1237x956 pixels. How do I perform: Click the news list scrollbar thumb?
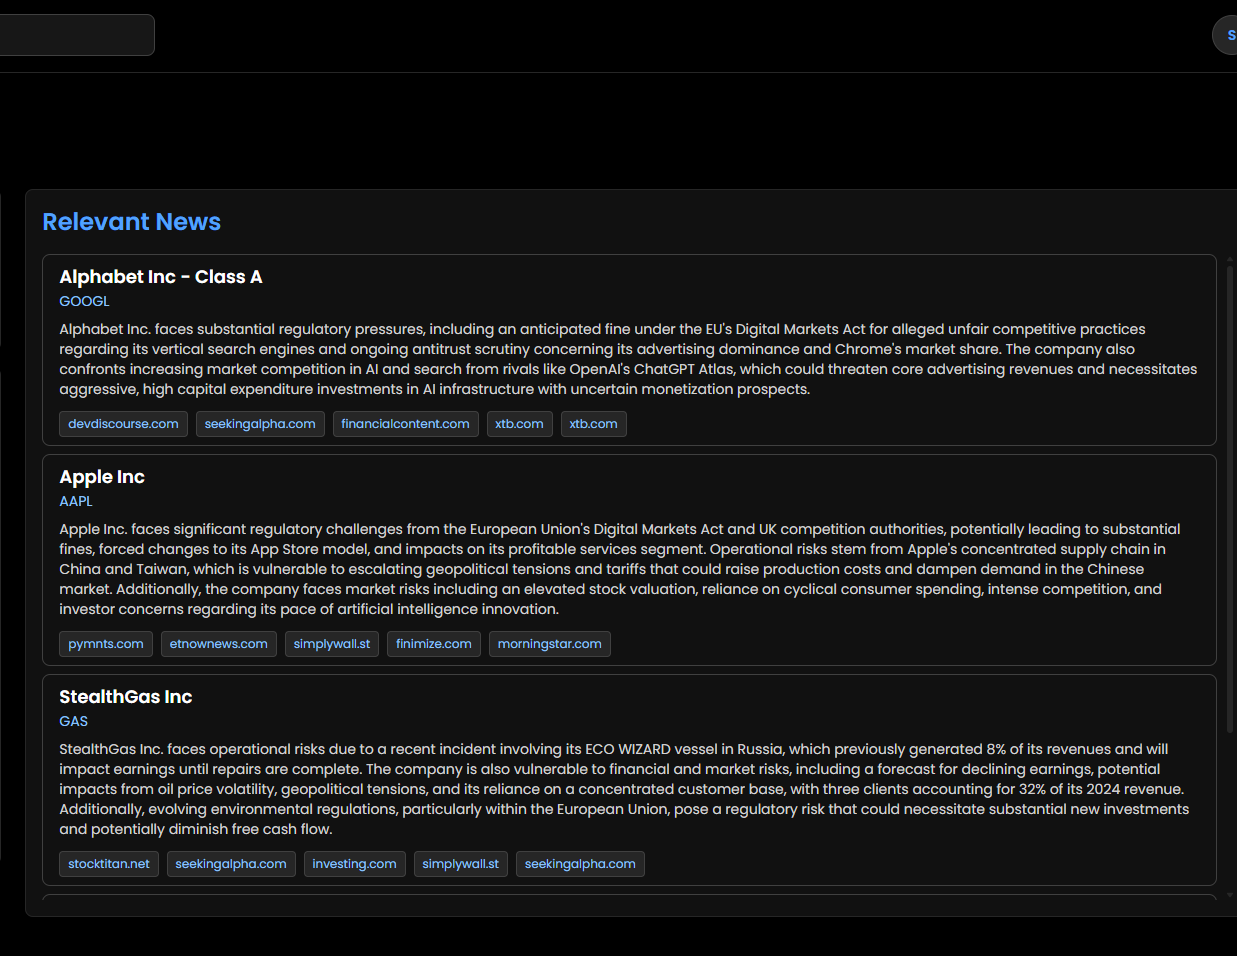tap(1230, 500)
